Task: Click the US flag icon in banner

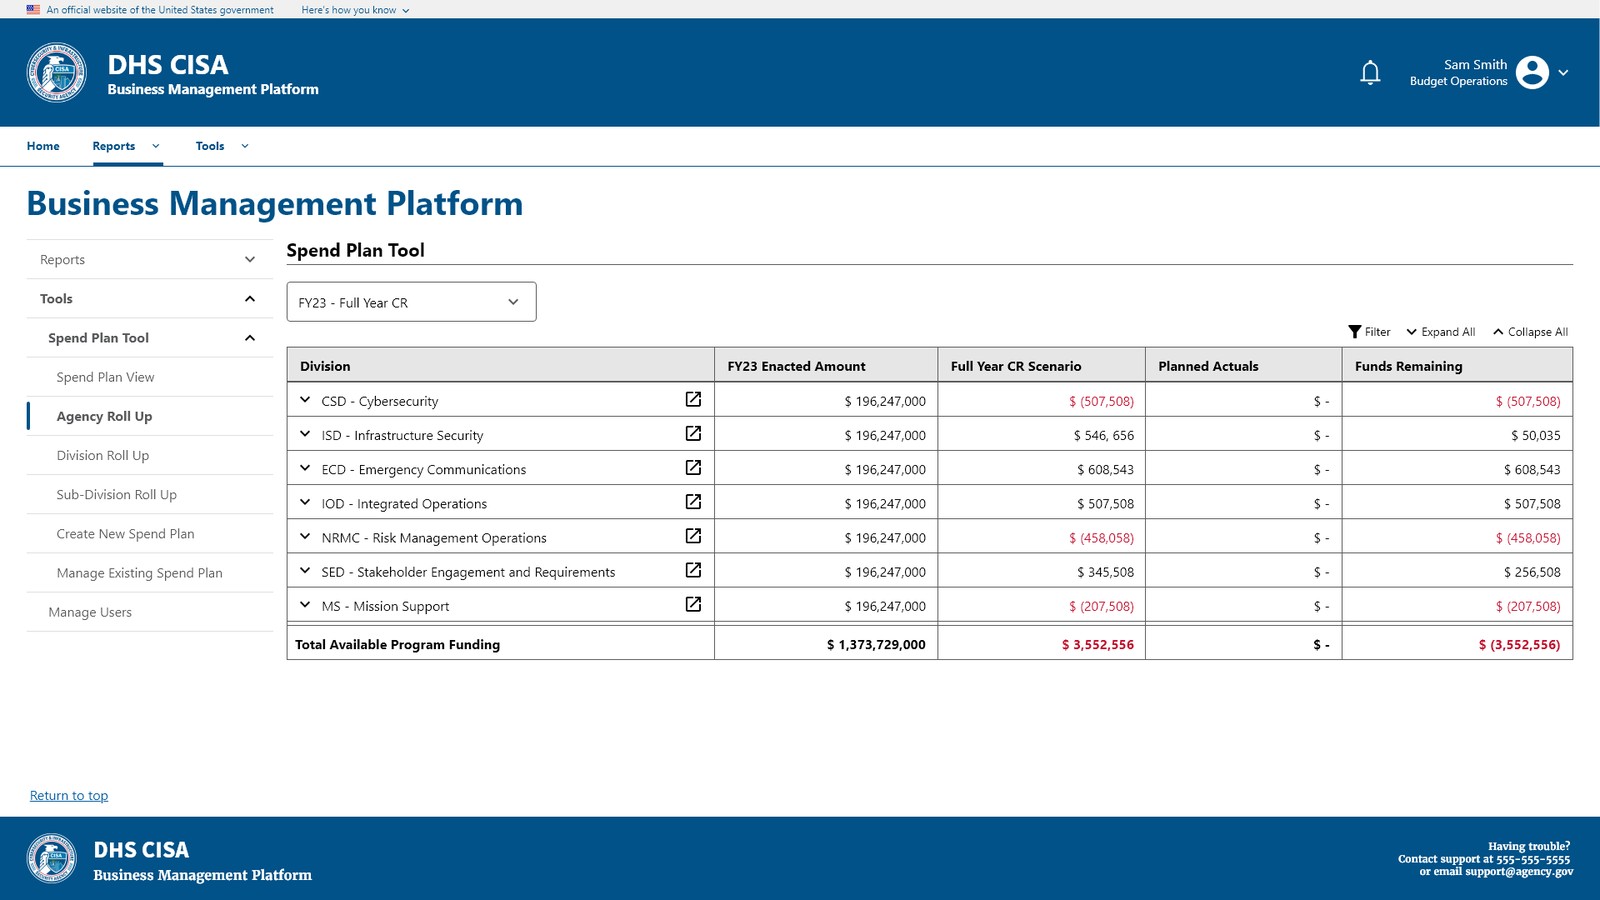Action: (x=33, y=9)
